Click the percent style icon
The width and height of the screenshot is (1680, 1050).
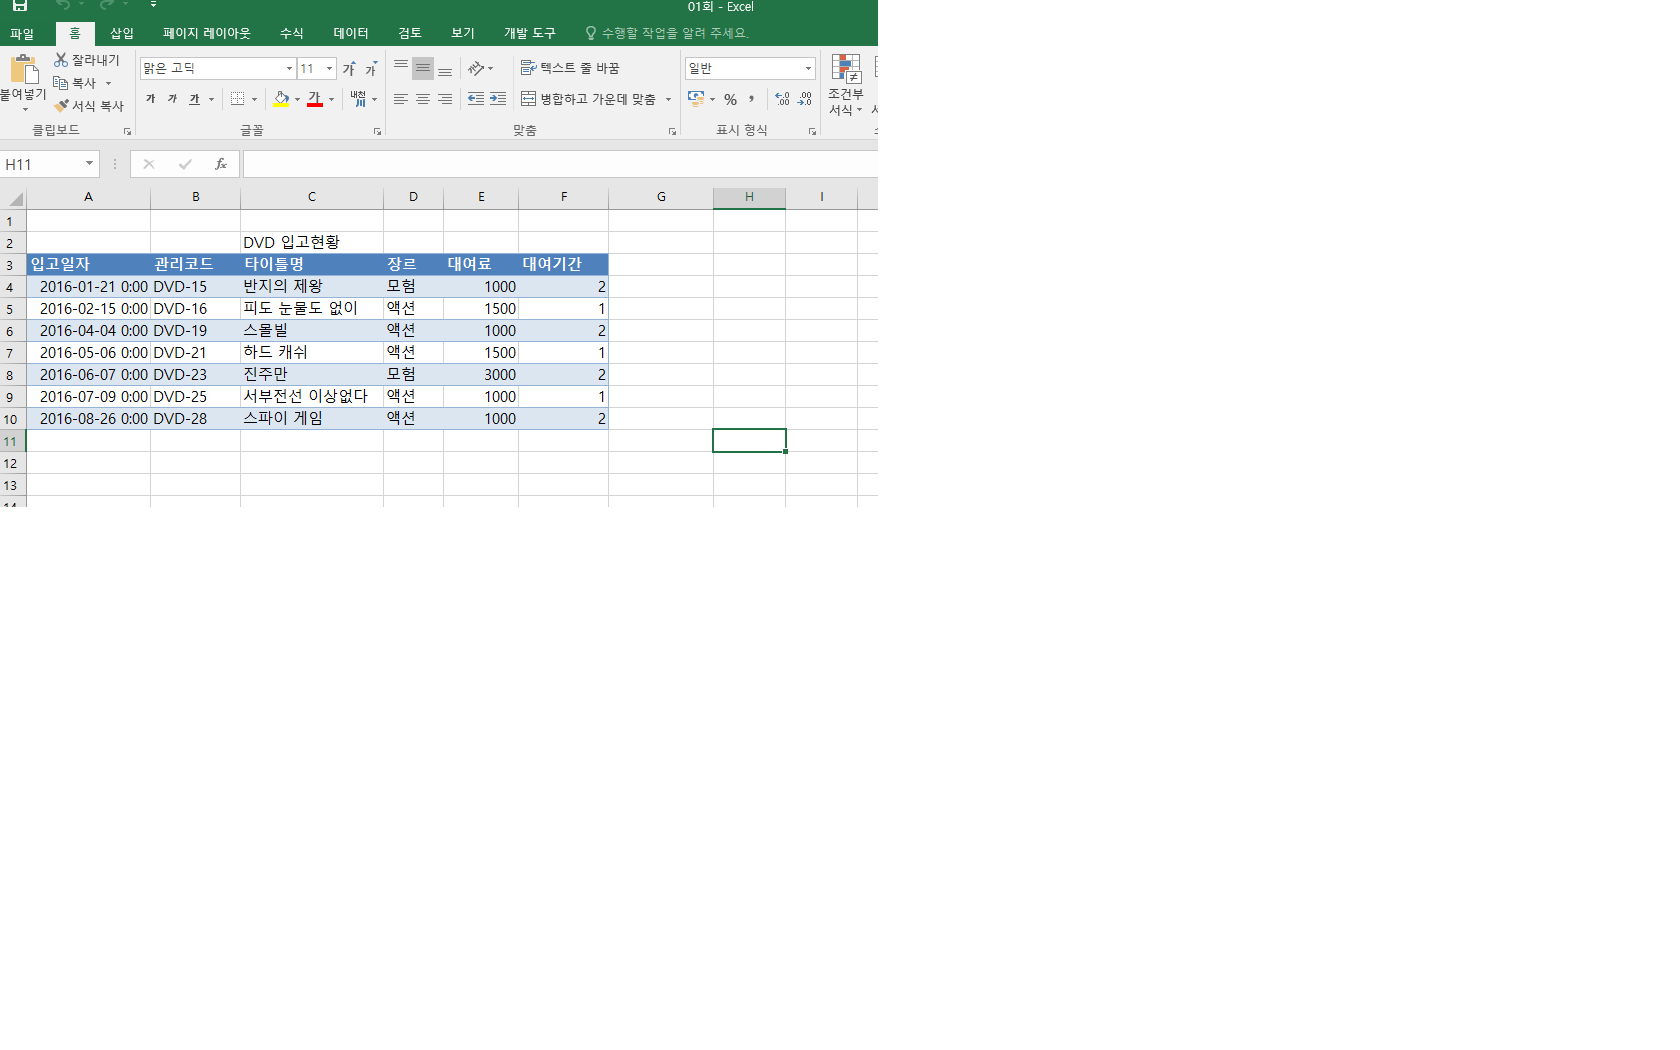click(730, 99)
